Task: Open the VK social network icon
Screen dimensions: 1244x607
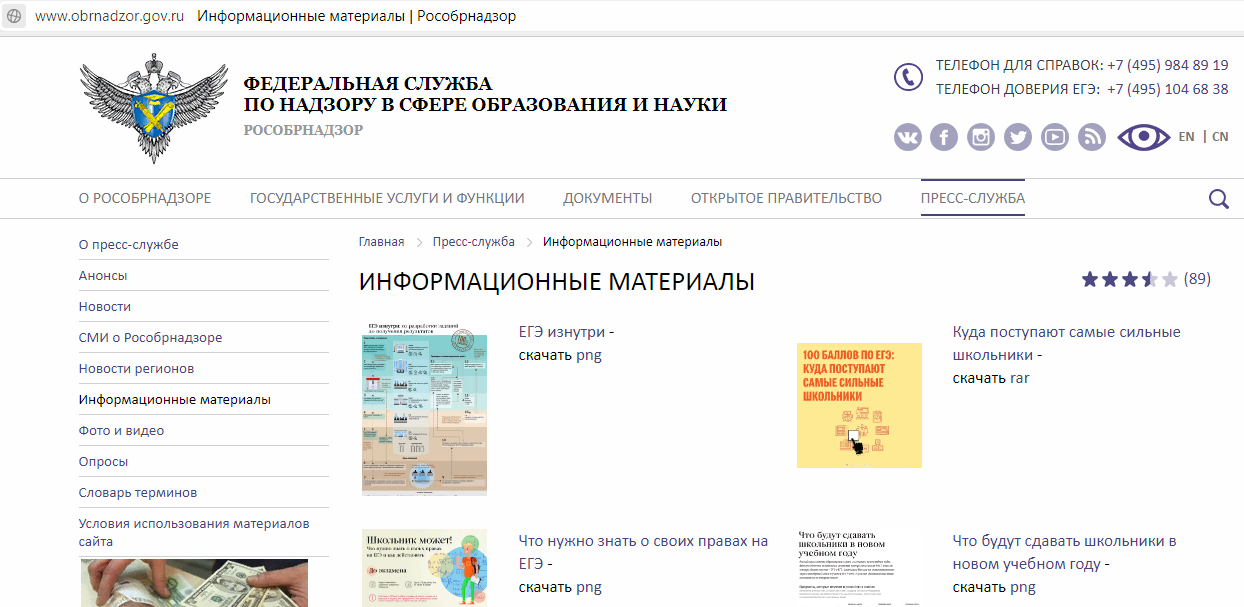Action: click(x=908, y=137)
